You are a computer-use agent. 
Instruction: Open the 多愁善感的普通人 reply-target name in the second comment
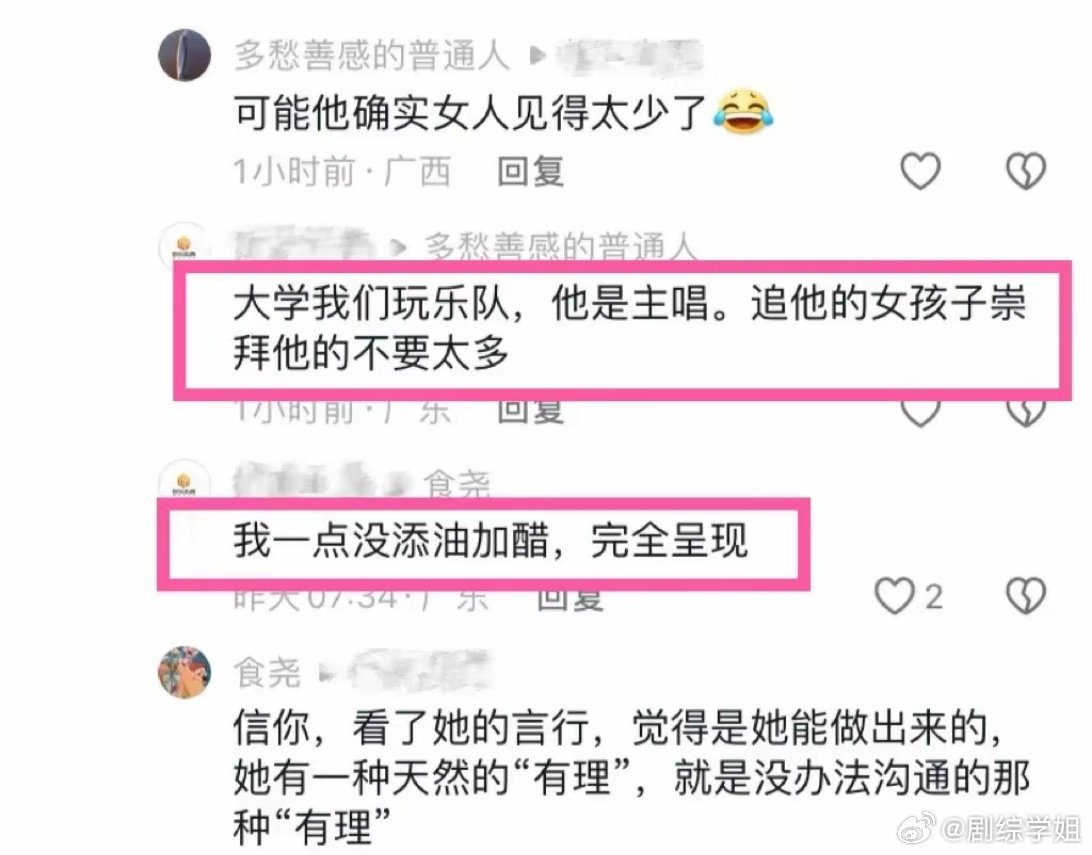(x=561, y=246)
